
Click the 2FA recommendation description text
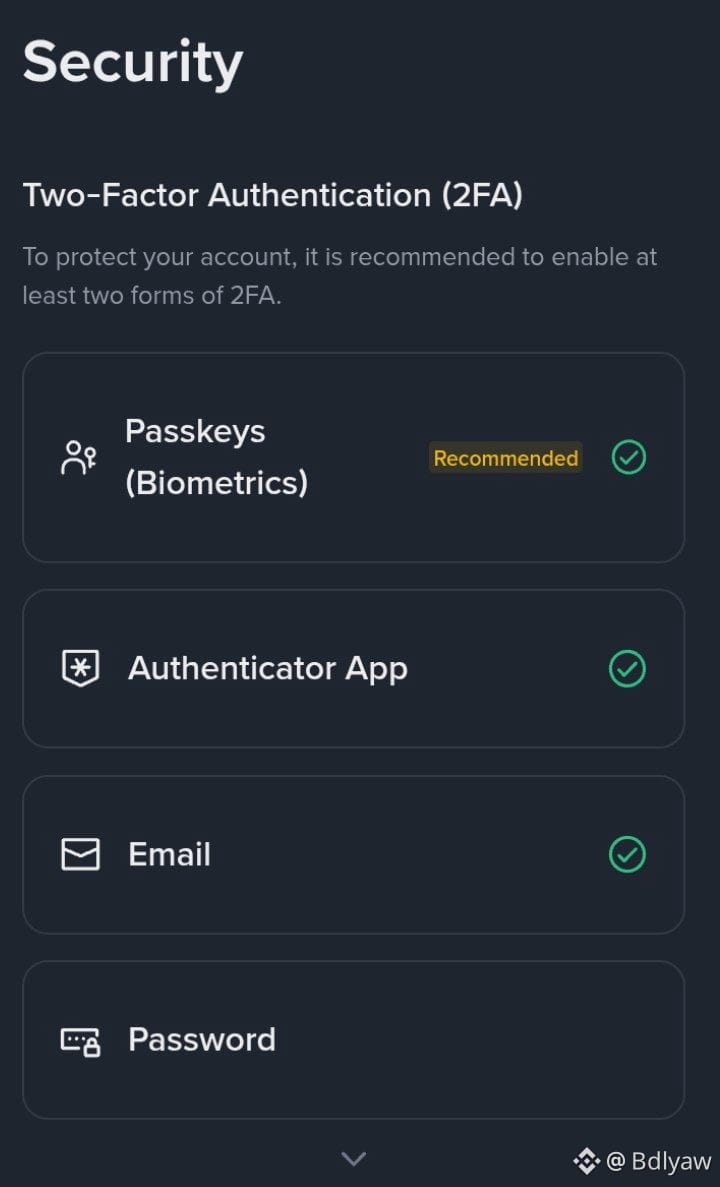[x=339, y=276]
